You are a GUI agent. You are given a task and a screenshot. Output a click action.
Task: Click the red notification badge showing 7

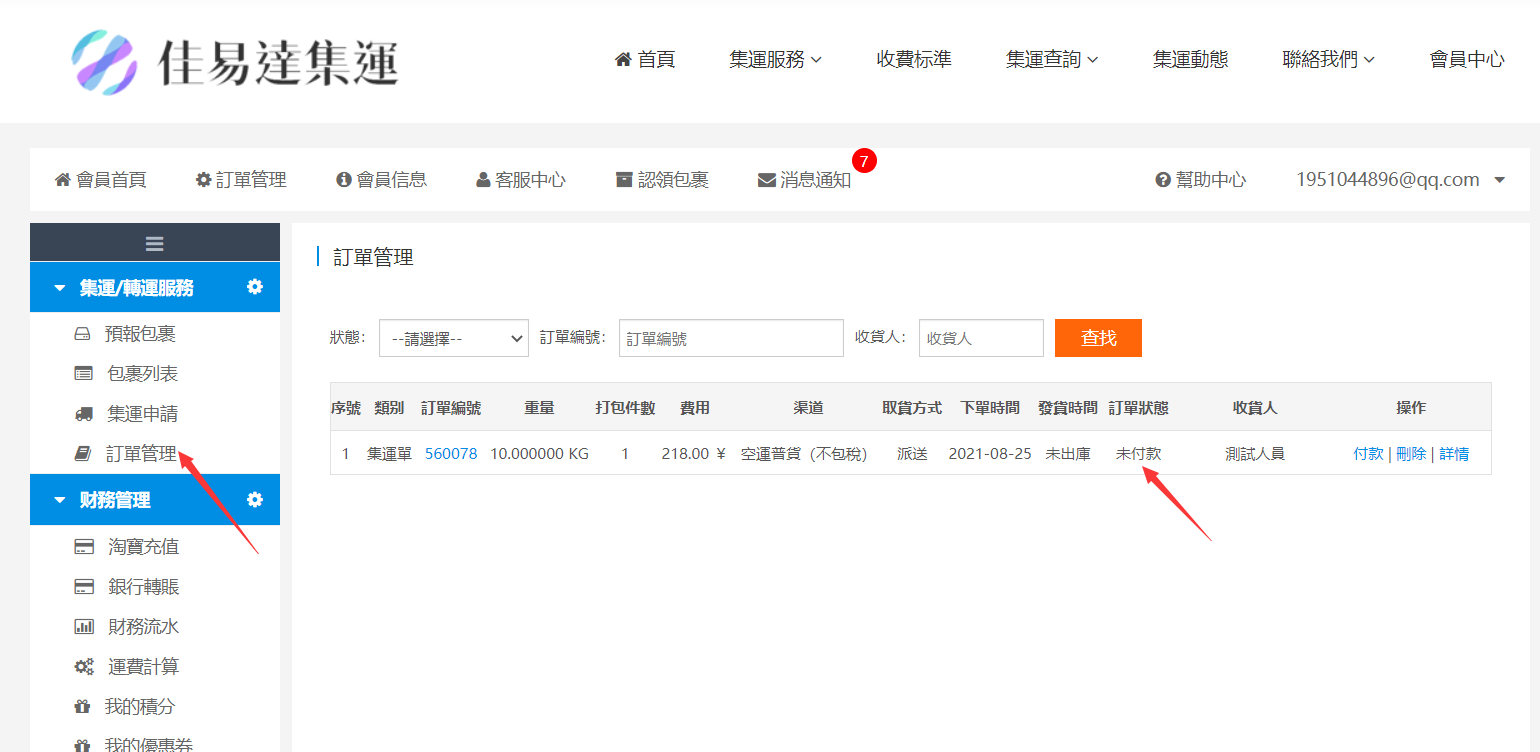coord(864,160)
